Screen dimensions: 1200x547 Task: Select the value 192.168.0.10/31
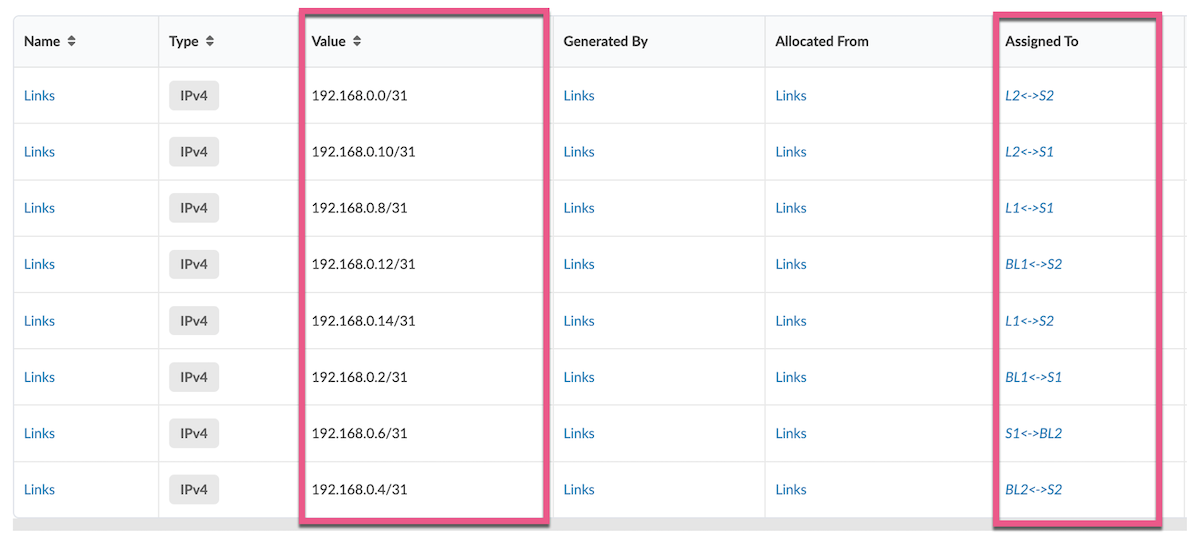tap(363, 152)
